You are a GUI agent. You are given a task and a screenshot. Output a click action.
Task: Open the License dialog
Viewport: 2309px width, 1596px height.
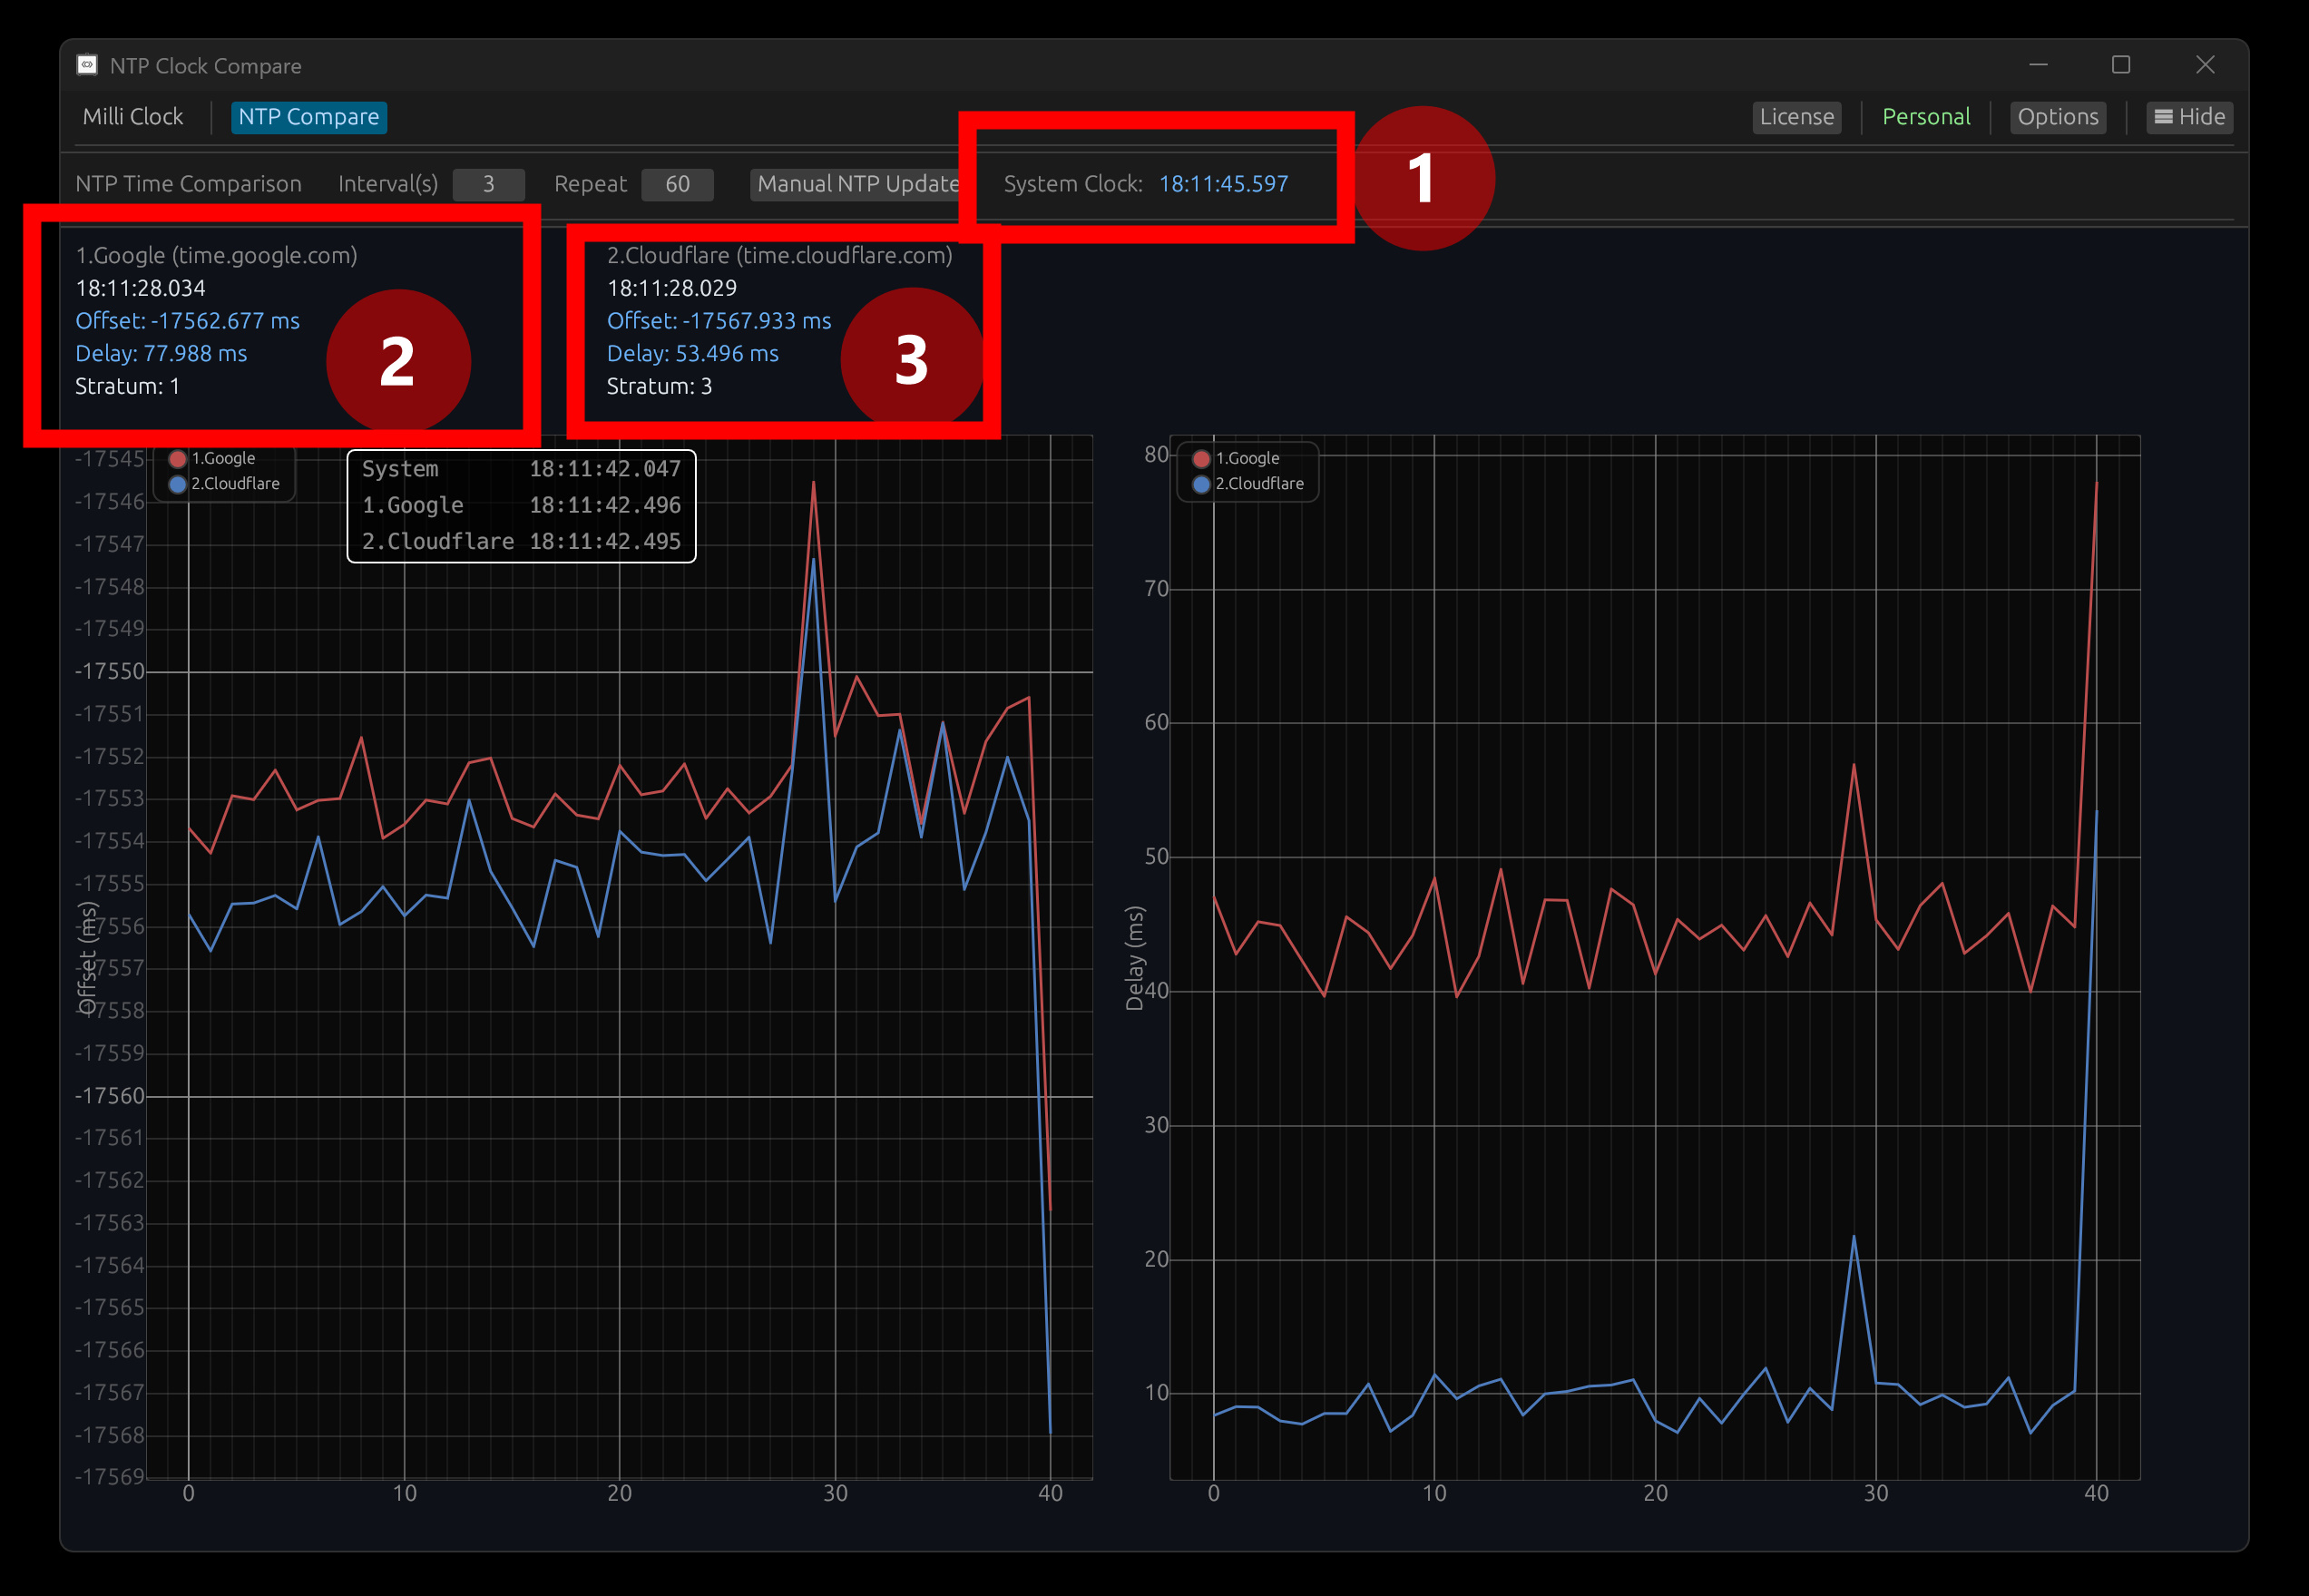pyautogui.click(x=1796, y=117)
